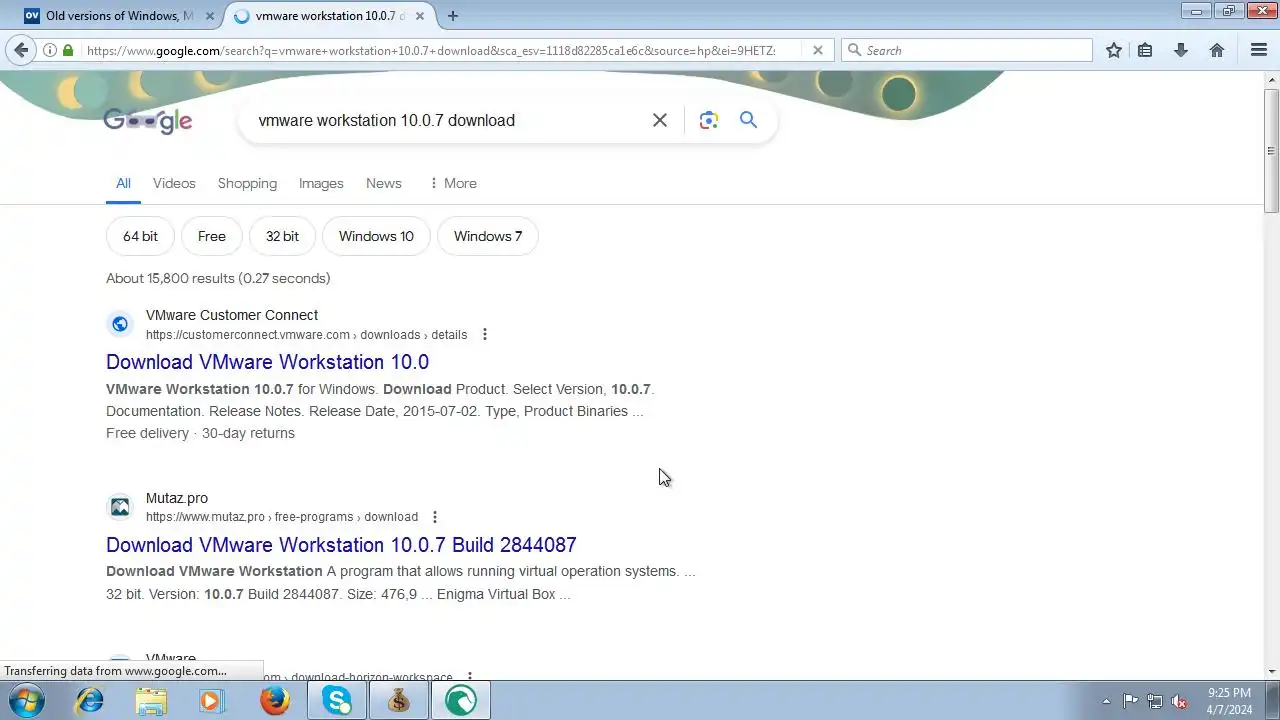Switch to Images results tab

(x=321, y=183)
